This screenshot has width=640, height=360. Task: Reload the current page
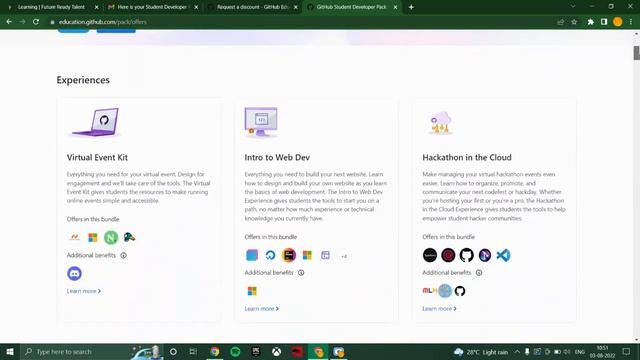36,22
